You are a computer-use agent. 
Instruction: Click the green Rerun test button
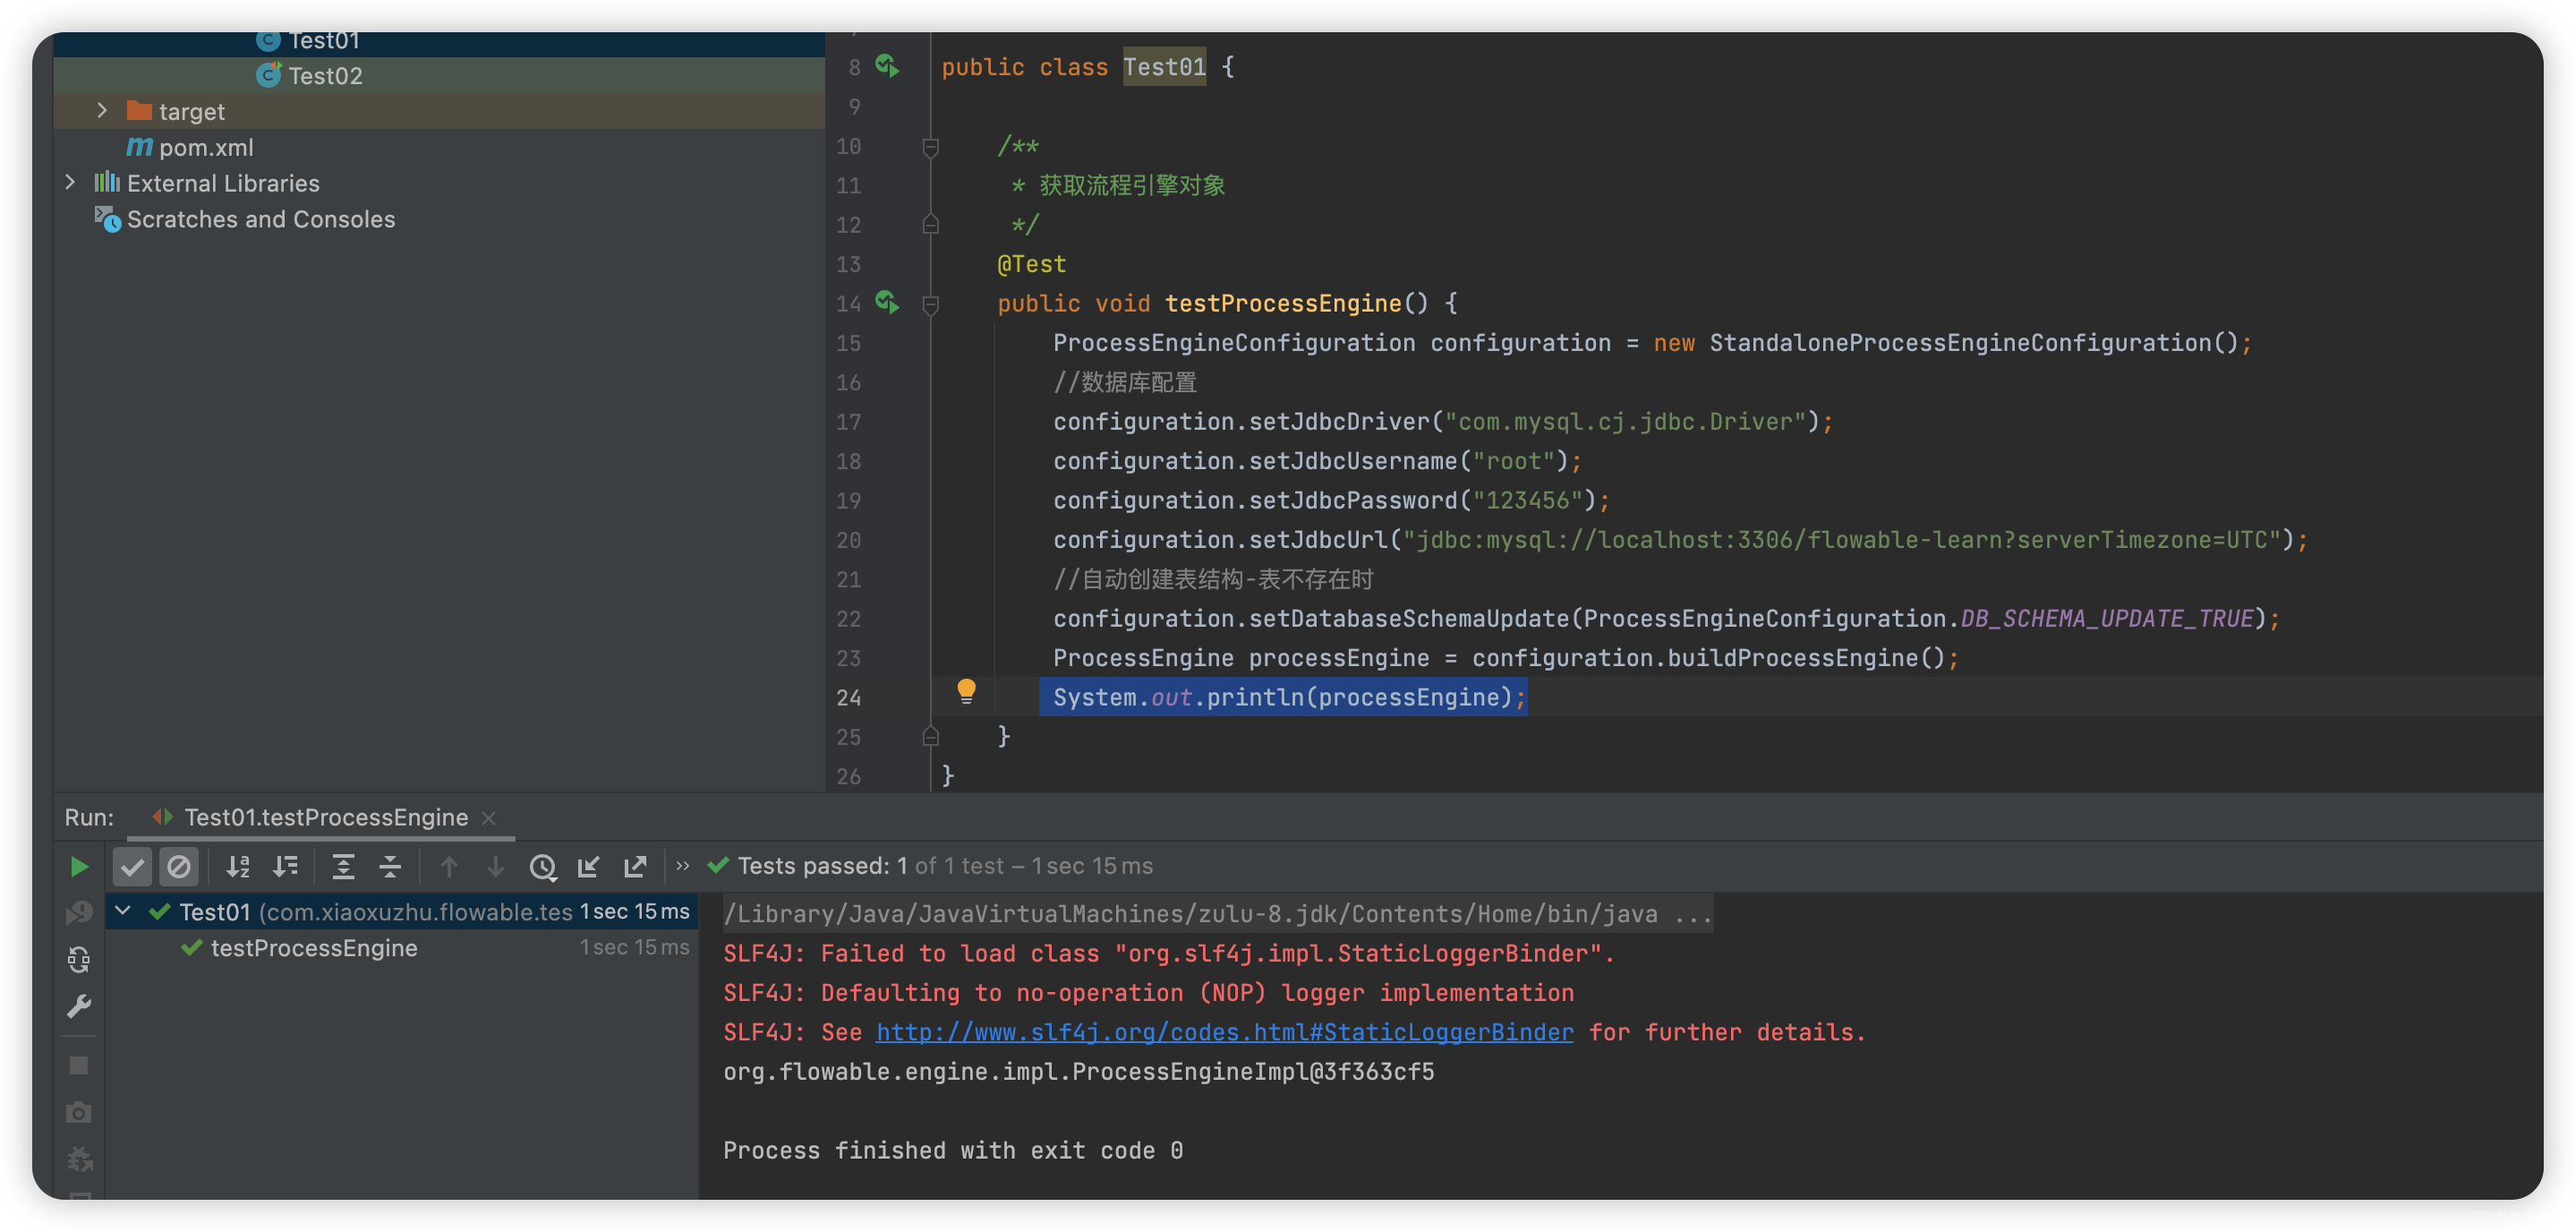pos(79,866)
